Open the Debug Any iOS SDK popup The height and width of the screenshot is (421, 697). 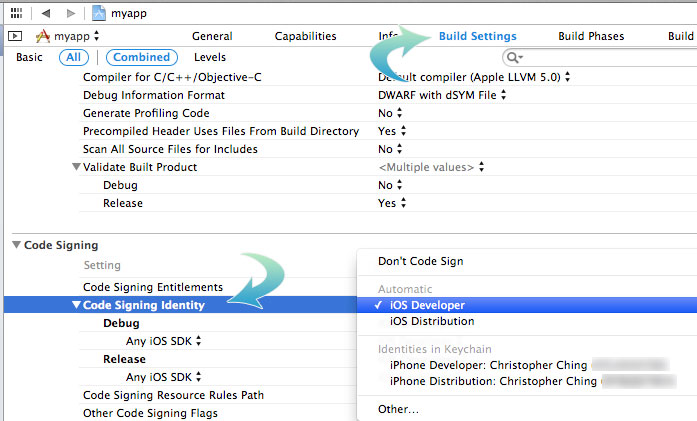164,341
